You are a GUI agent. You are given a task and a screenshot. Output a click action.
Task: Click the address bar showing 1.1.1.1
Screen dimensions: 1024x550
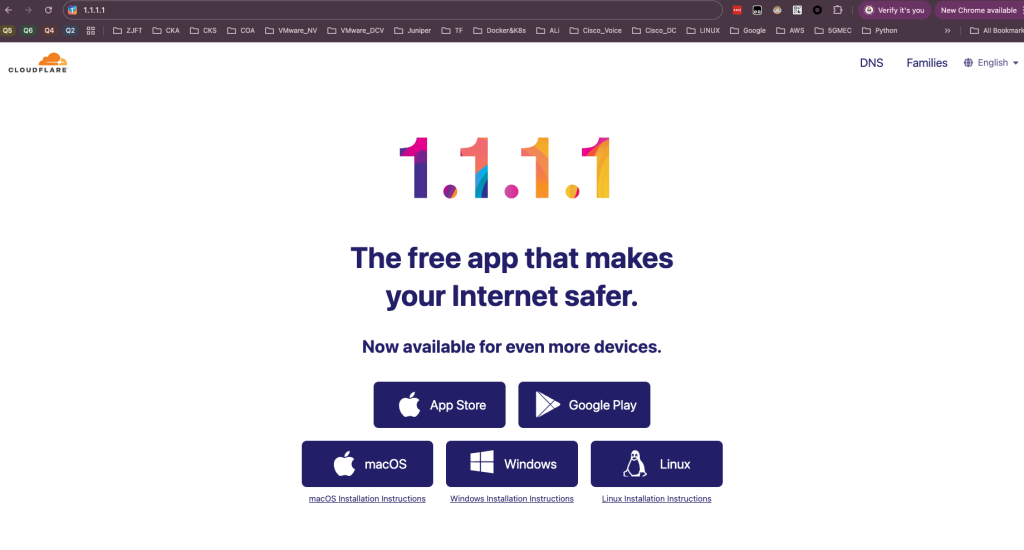coord(392,10)
